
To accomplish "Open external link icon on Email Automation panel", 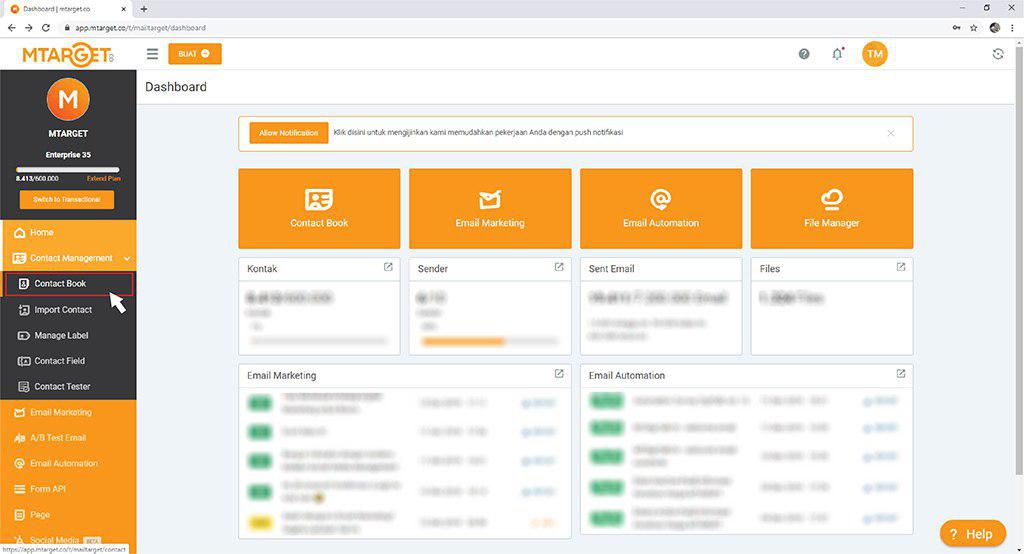I will tap(901, 374).
